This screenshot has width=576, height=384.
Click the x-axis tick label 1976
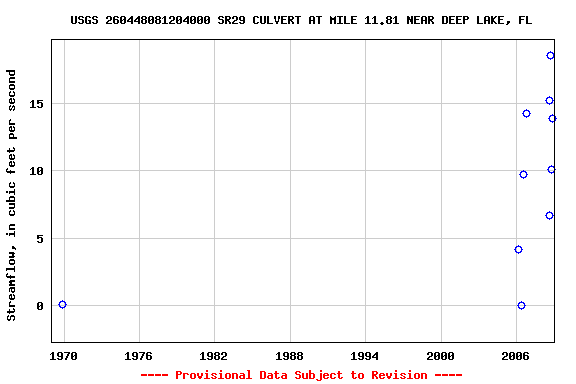click(138, 356)
